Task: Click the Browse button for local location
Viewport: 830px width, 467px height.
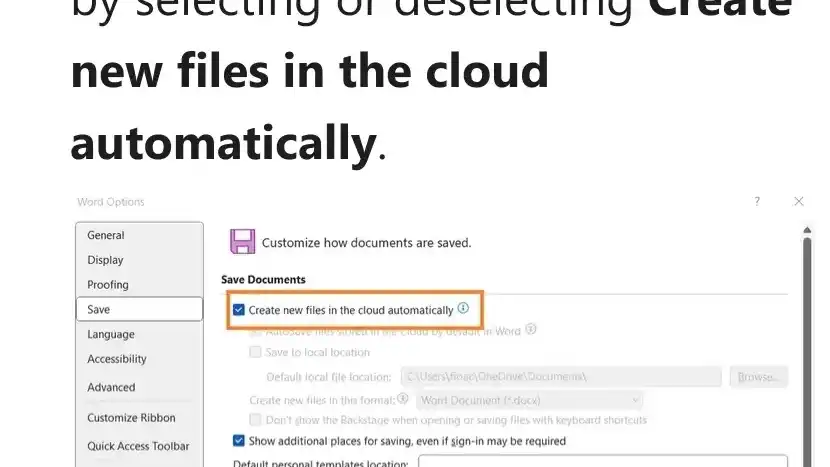Action: (x=759, y=377)
